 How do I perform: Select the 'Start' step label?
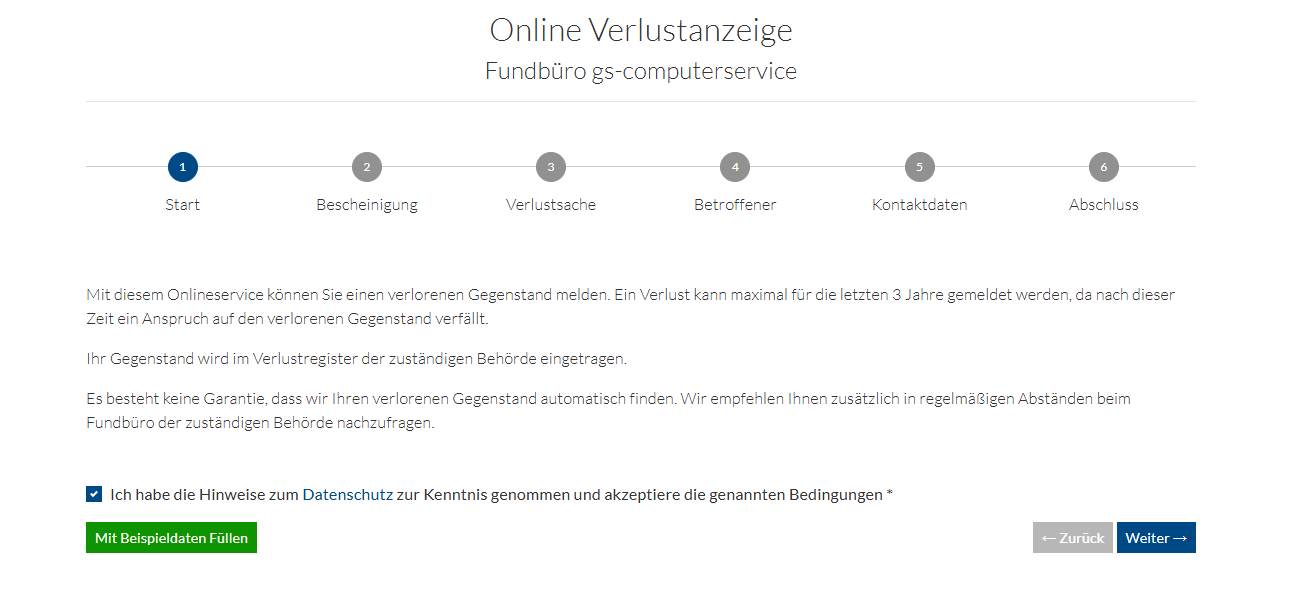coord(183,205)
